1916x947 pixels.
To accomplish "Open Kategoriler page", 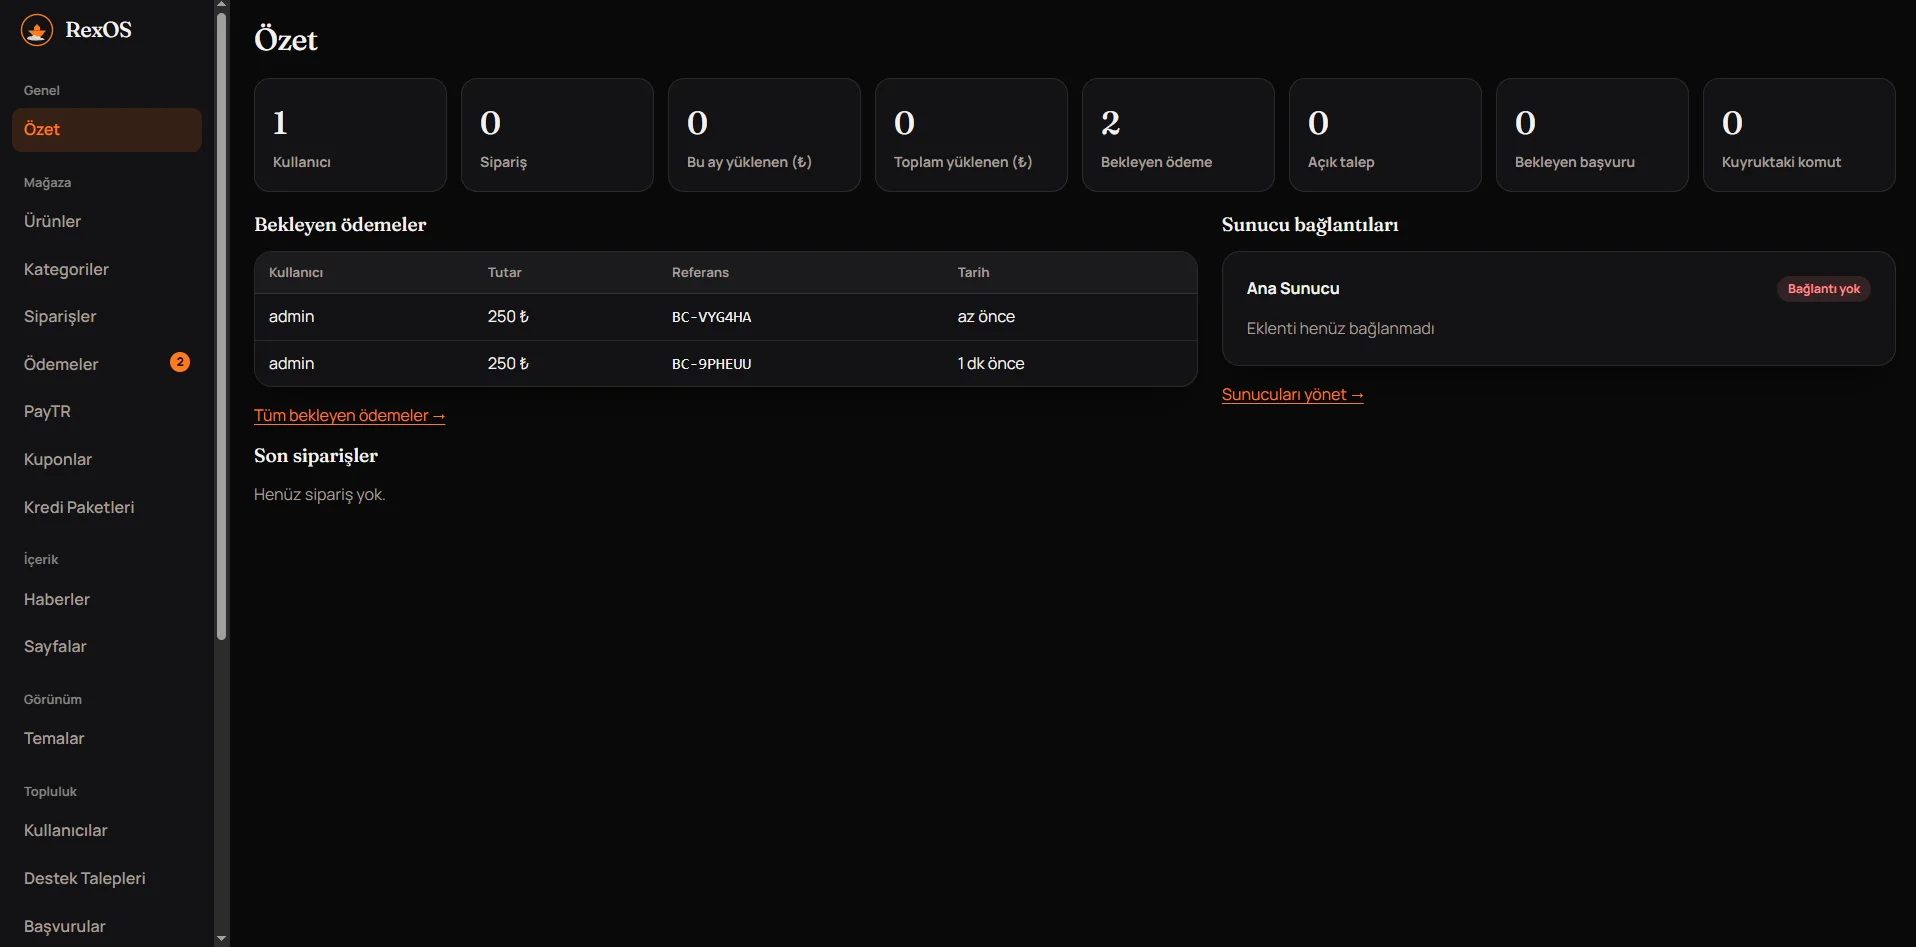I will (x=107, y=269).
